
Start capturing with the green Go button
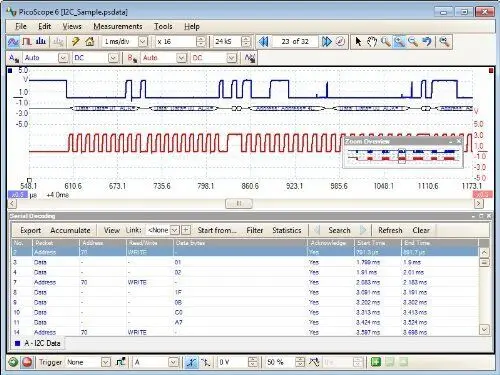(13, 362)
